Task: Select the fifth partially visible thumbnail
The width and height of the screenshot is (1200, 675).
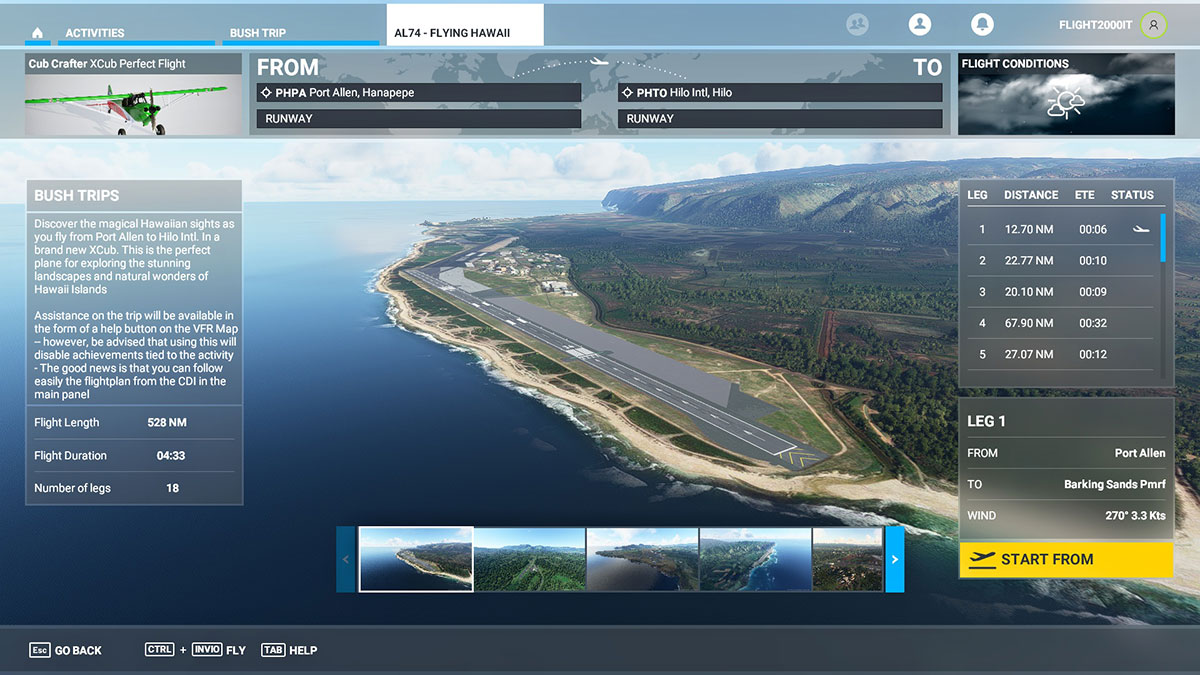Action: coord(848,559)
